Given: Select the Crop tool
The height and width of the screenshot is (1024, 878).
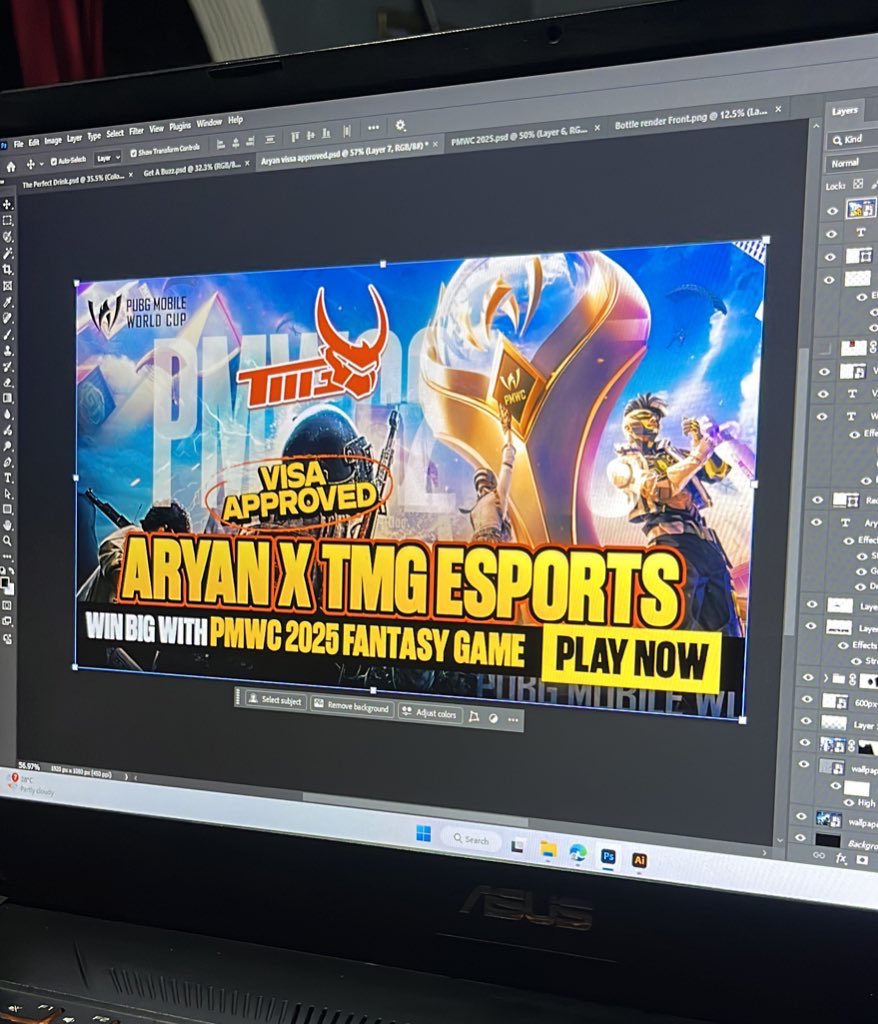Looking at the screenshot, I should click(7, 269).
